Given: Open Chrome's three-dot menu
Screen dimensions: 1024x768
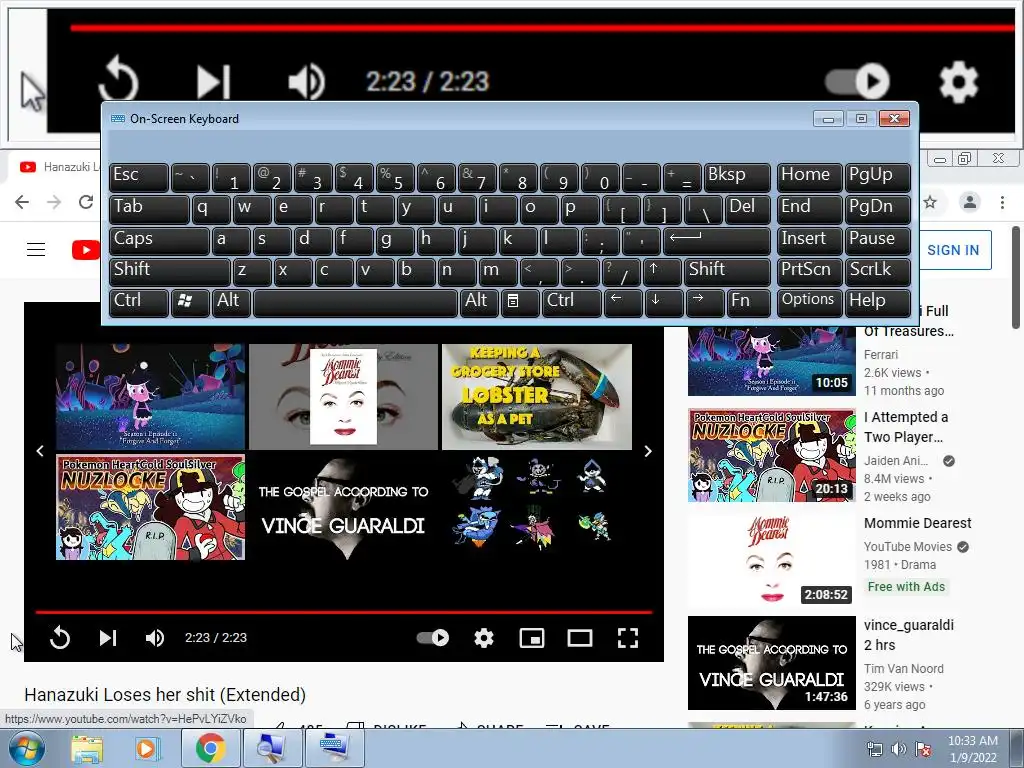Looking at the screenshot, I should (x=1002, y=202).
